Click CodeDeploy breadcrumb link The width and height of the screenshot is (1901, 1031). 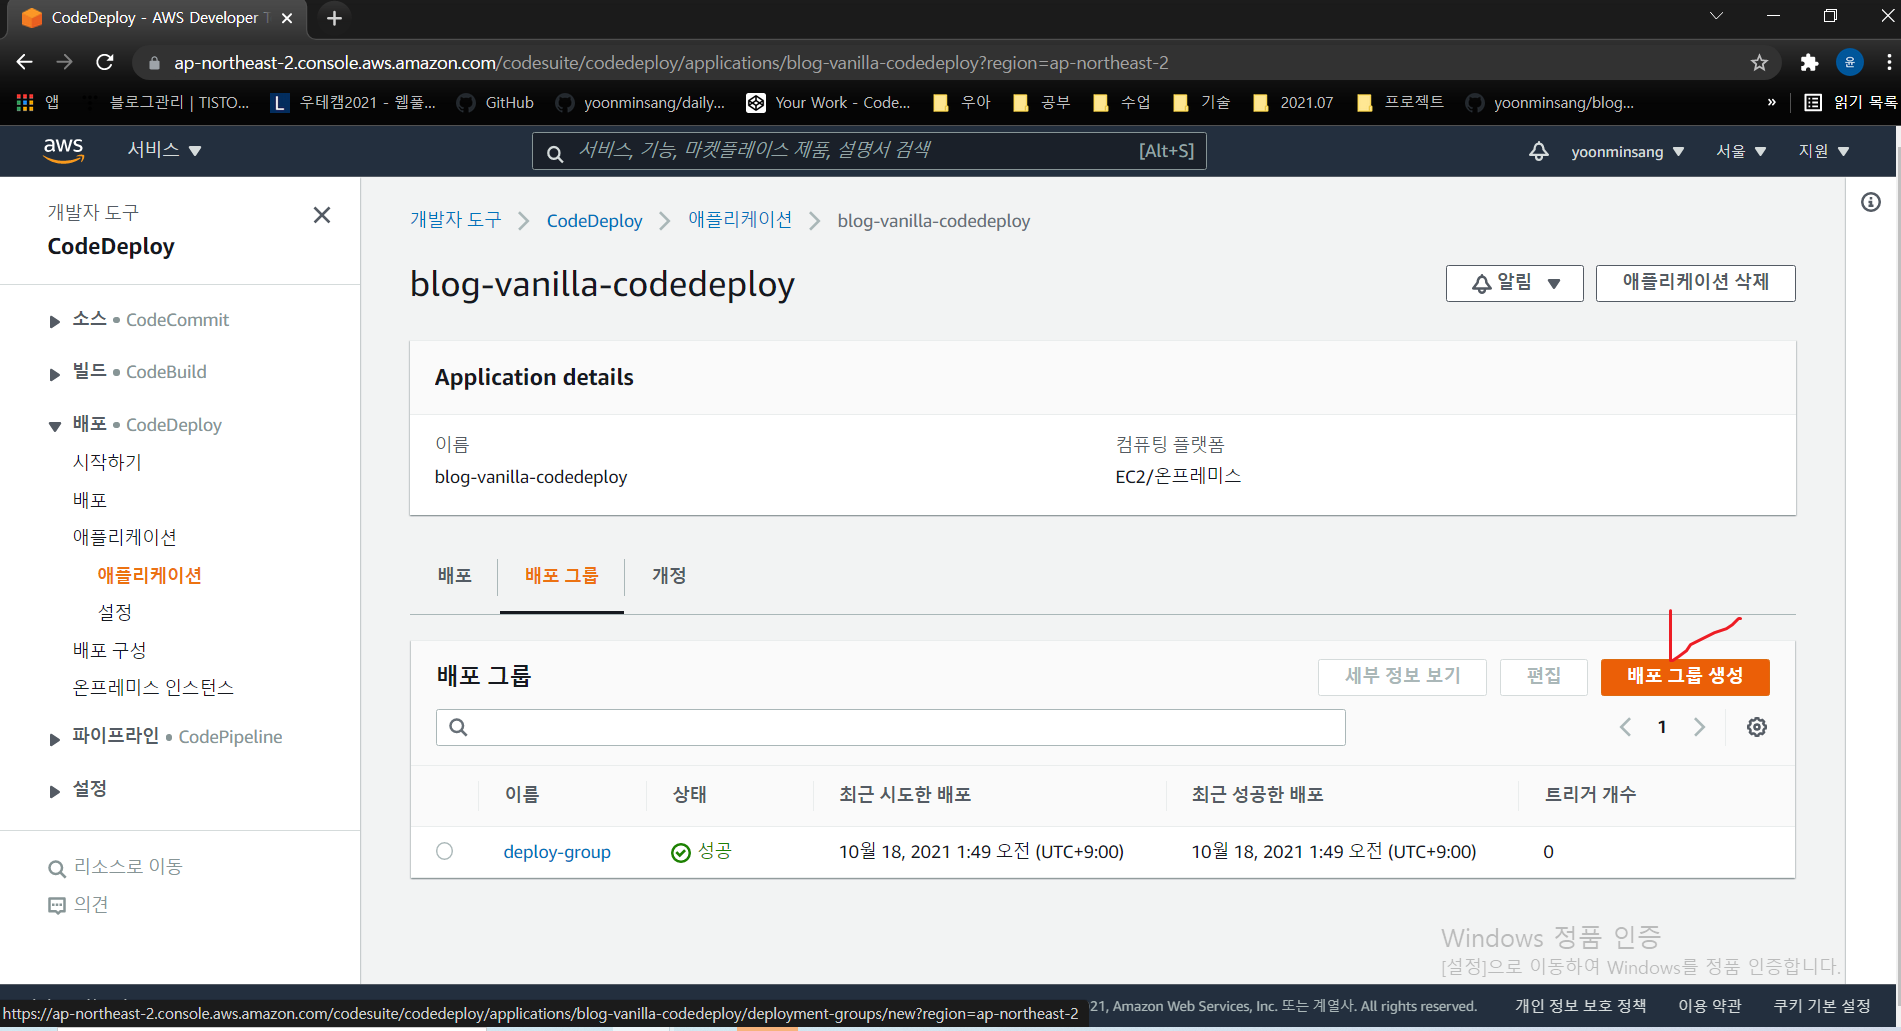(594, 221)
